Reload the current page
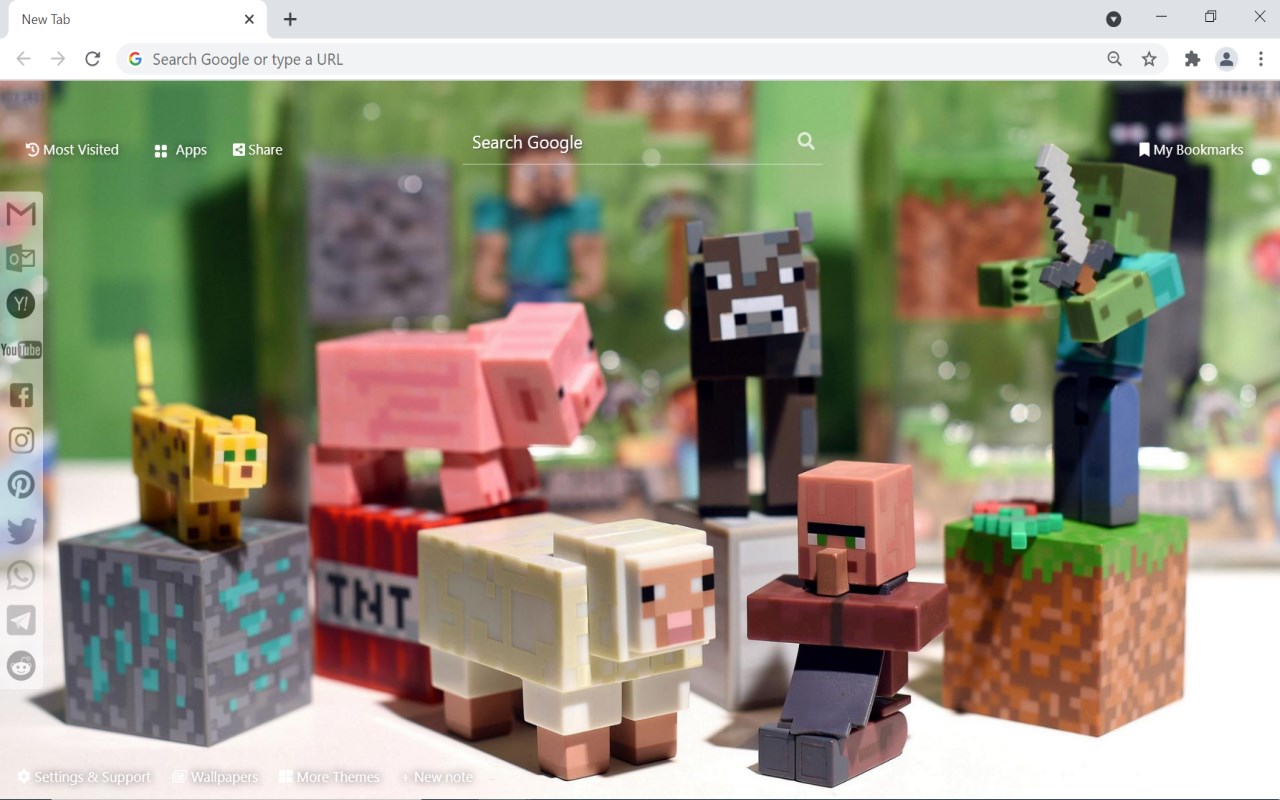Image resolution: width=1280 pixels, height=800 pixels. [x=93, y=59]
